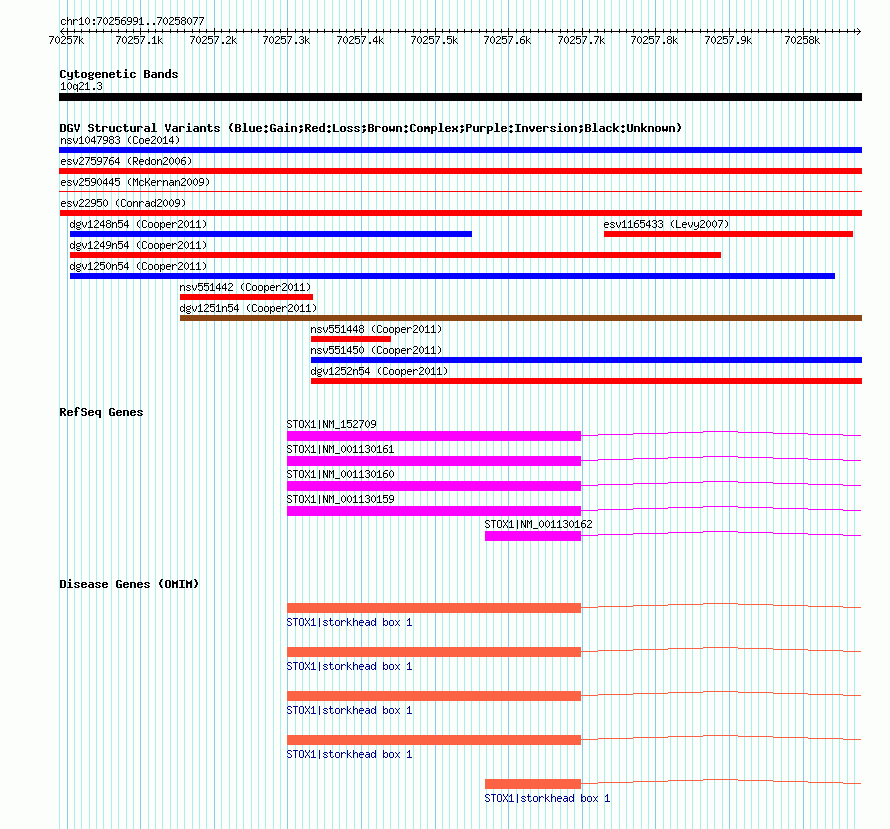This screenshot has width=890, height=829.
Task: Click the magenta exon bar of NM_001130159
Action: (434, 511)
